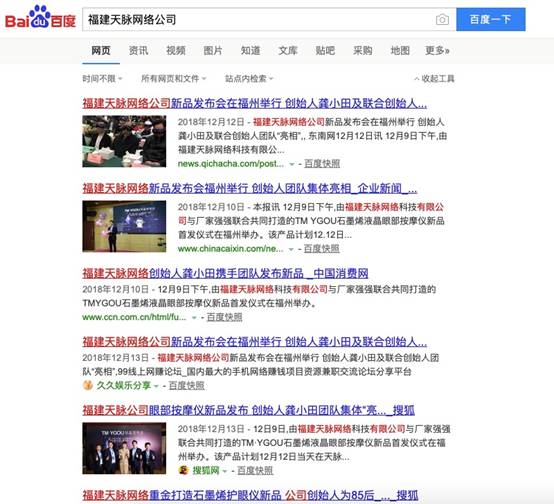
Task: Switch to the 资讯 tab
Action: (138, 51)
